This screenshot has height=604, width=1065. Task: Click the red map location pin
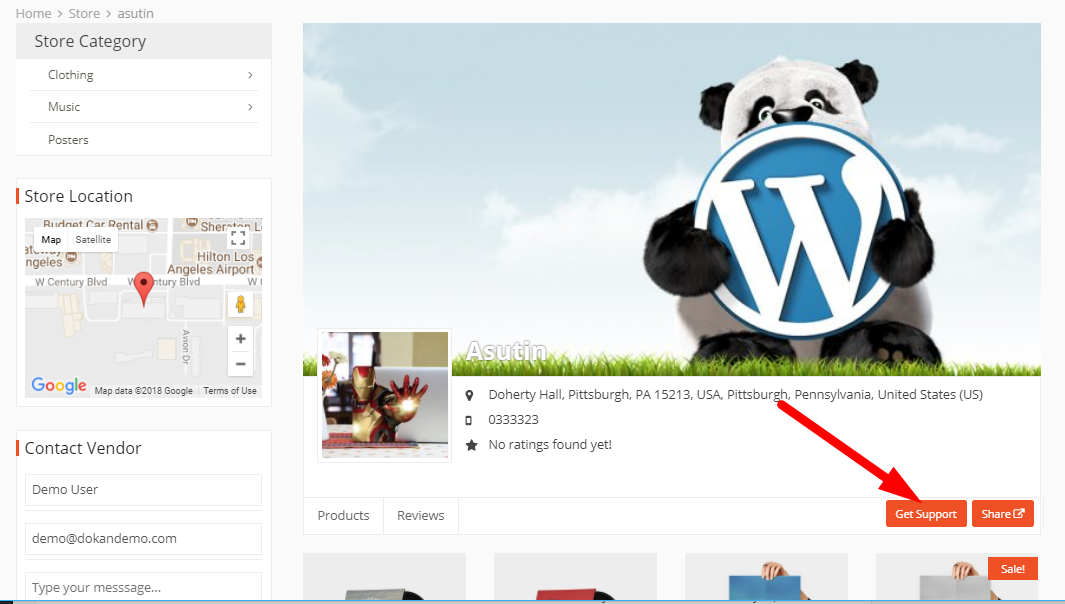click(x=143, y=289)
